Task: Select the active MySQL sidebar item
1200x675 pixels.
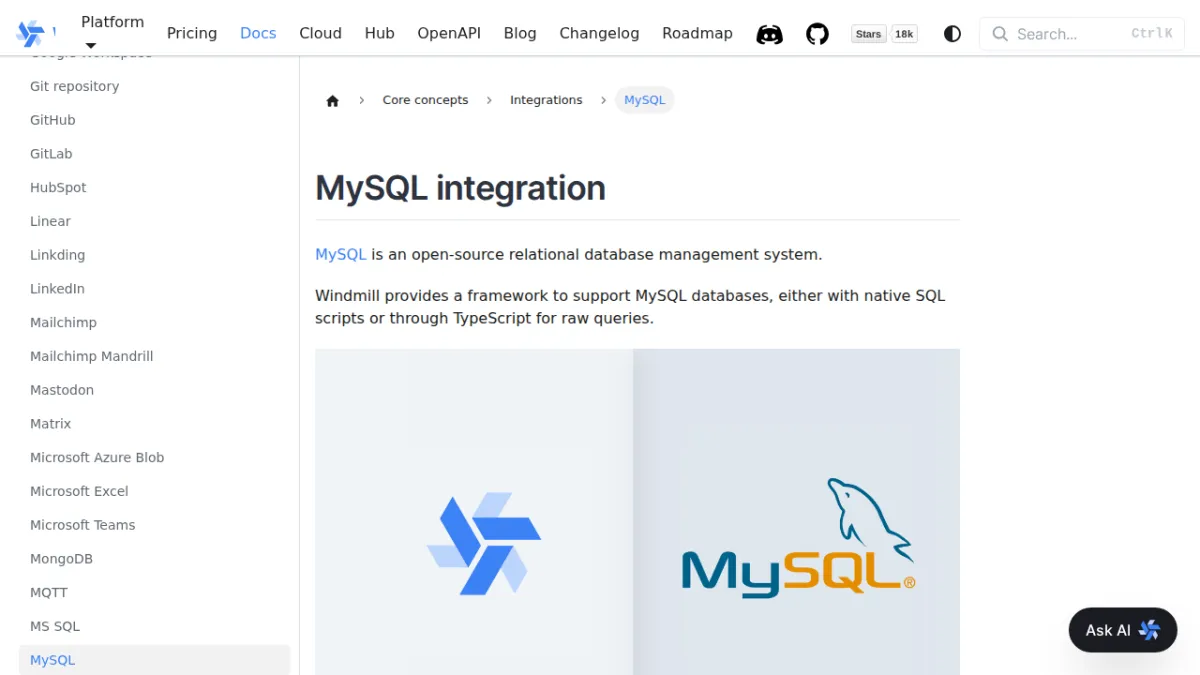Action: [x=155, y=660]
